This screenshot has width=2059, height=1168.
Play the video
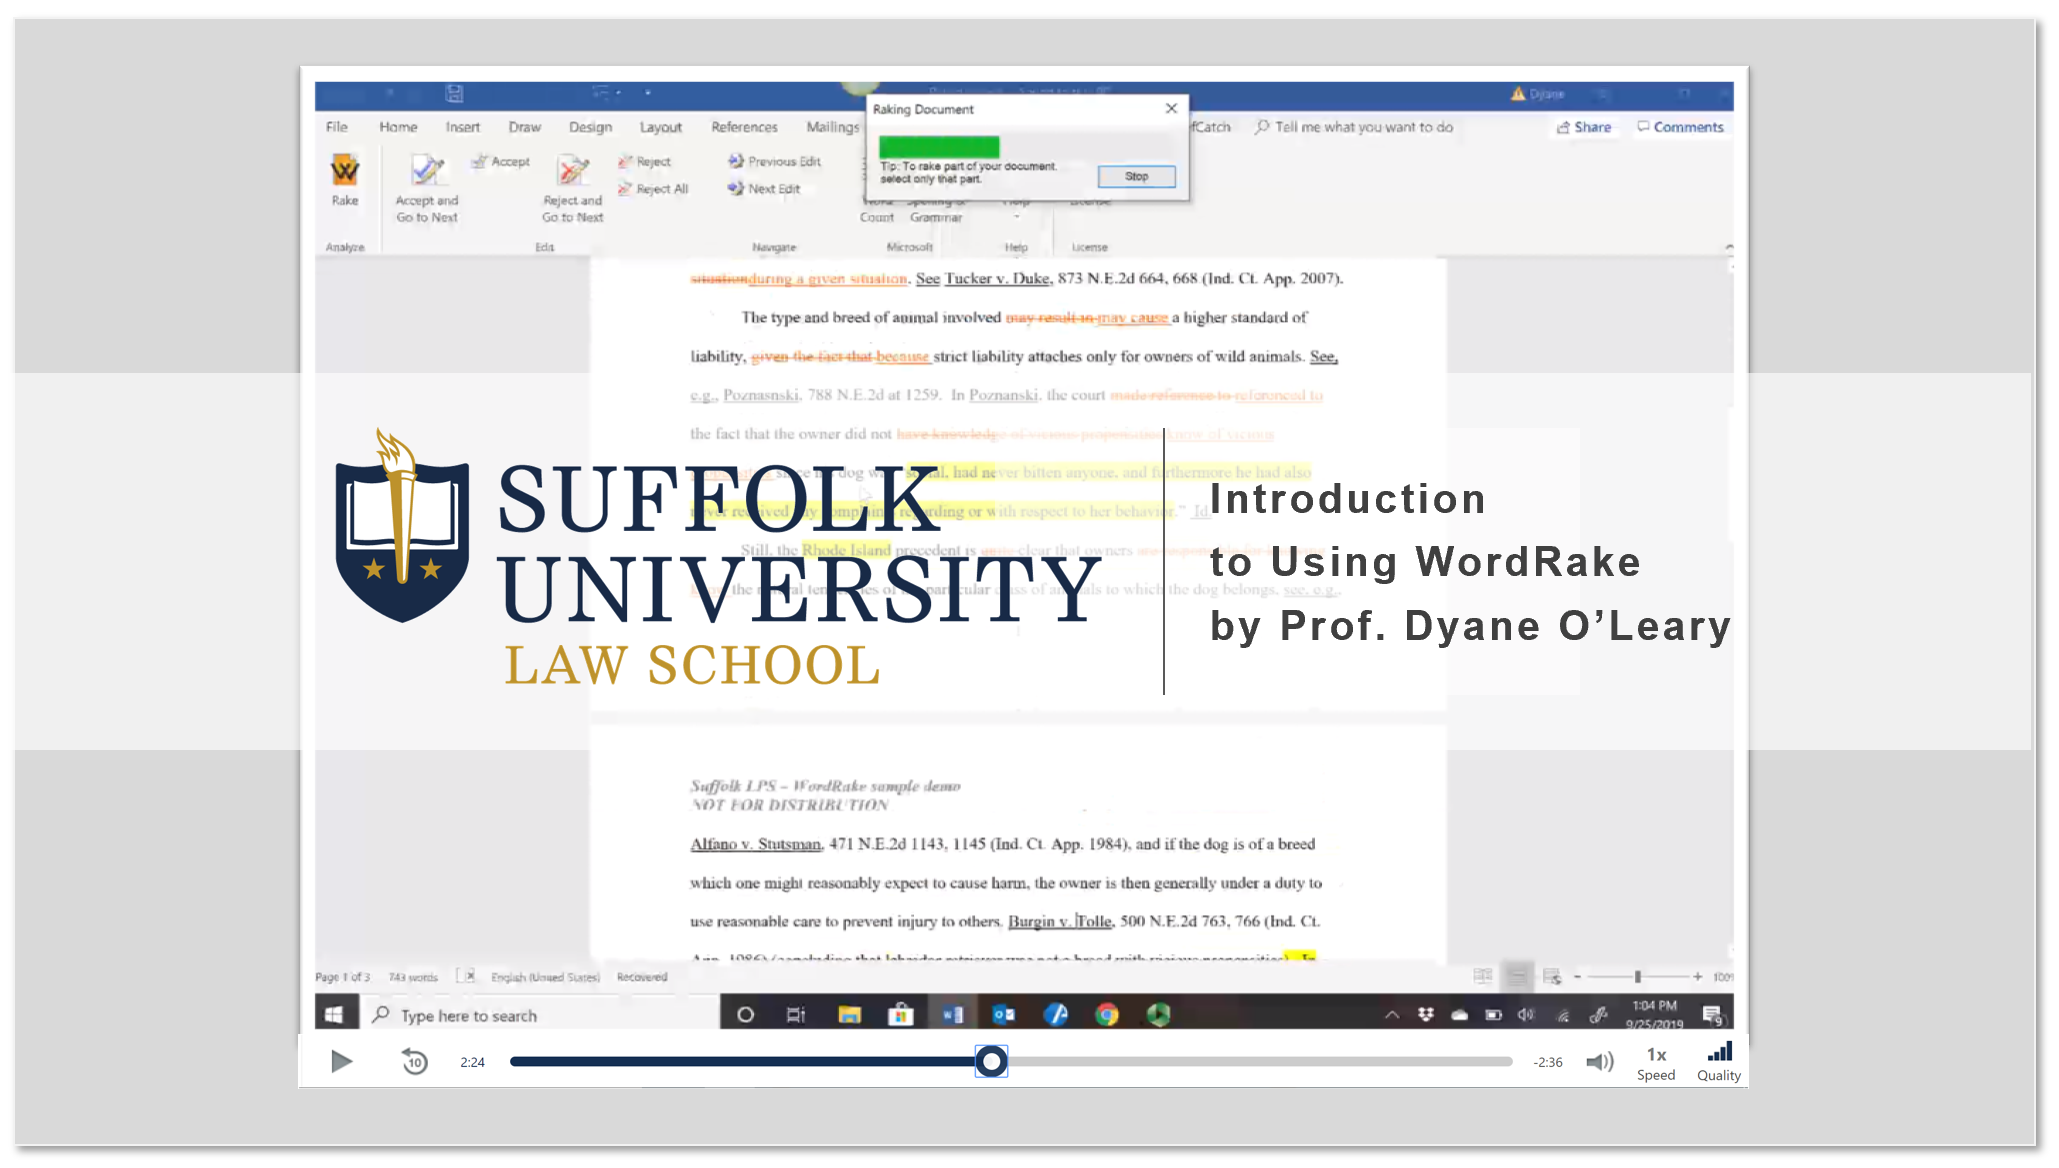(341, 1061)
